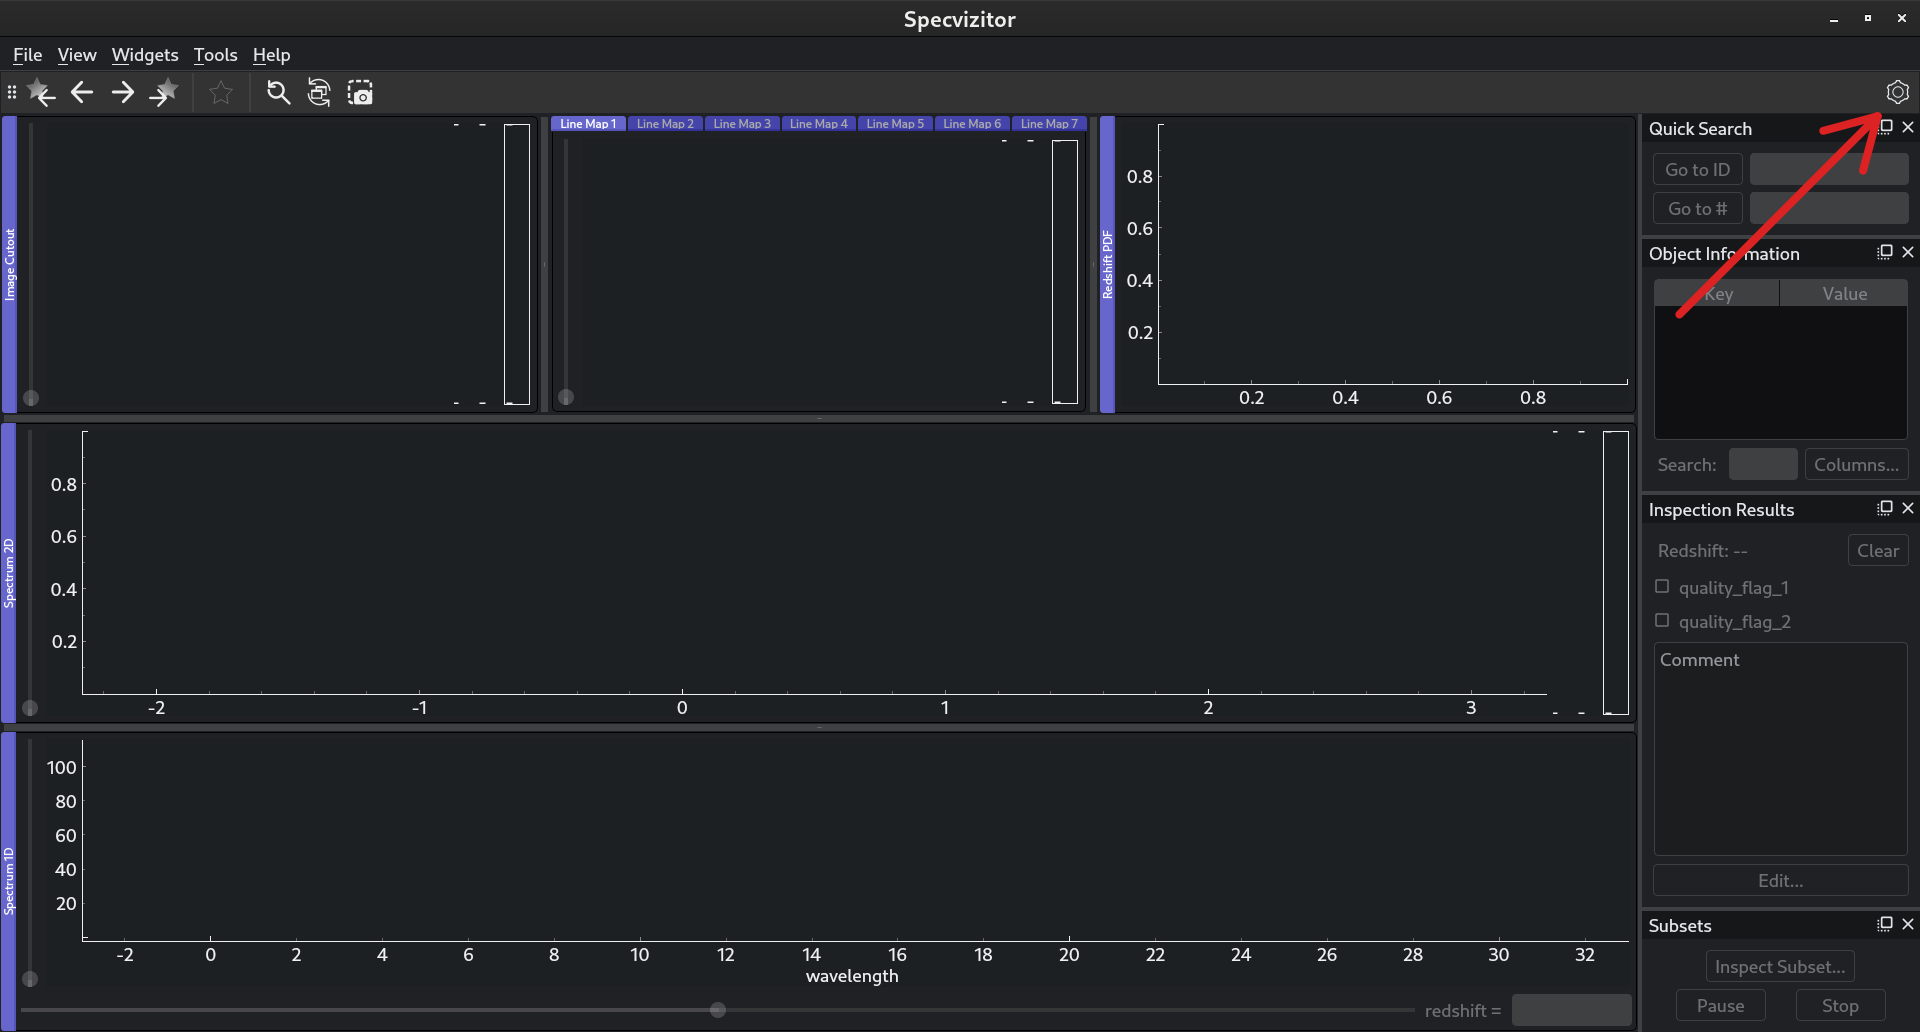
Task: Sort by the Value column header
Action: 1844,293
